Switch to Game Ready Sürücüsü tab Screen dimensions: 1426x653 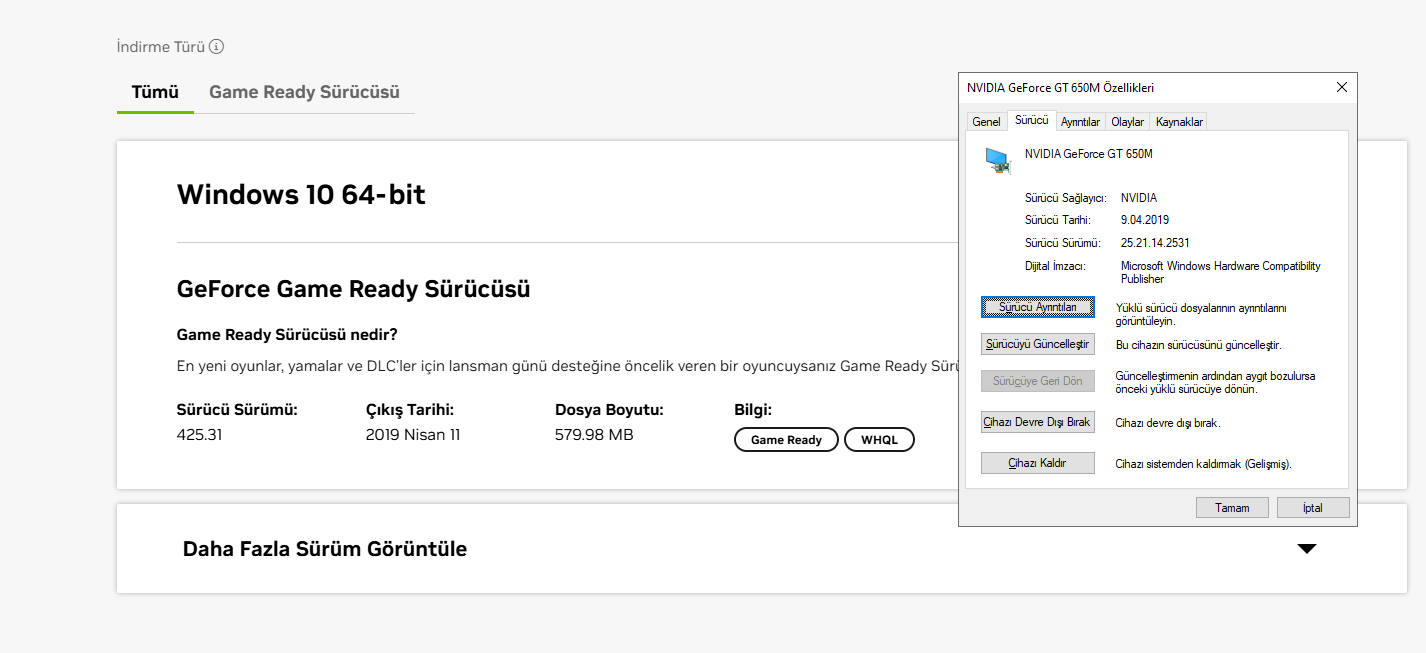coord(304,92)
